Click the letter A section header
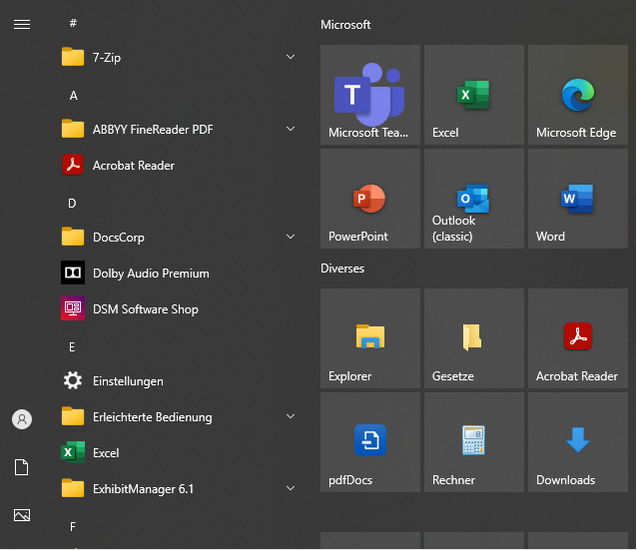Screen dimensions: 637x550 point(73,95)
